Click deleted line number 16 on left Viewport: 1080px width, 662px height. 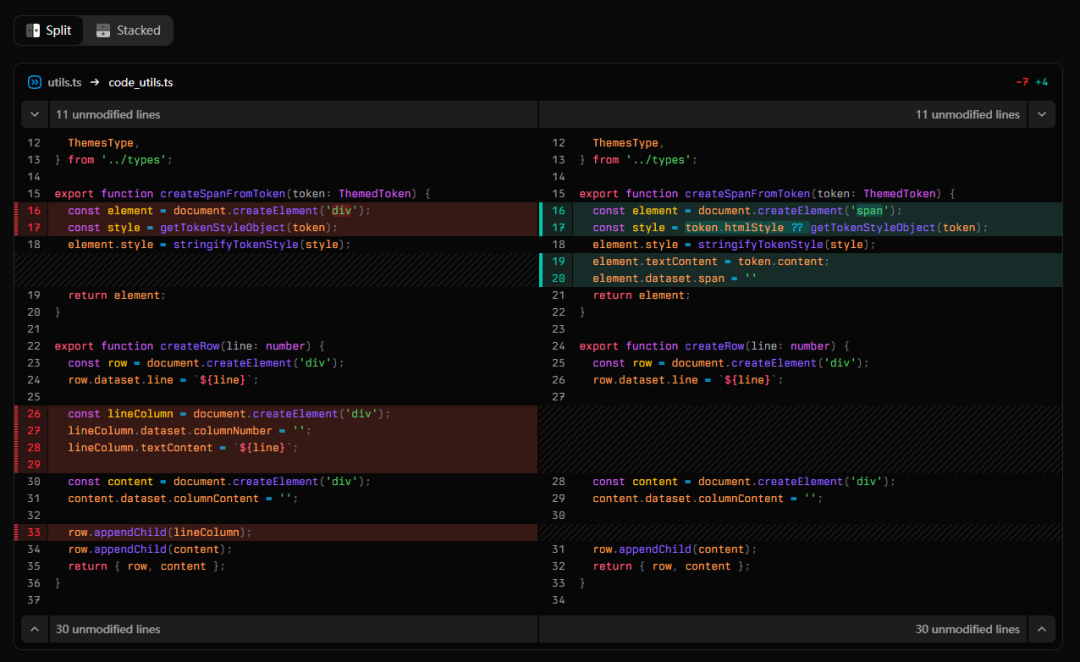click(x=34, y=211)
